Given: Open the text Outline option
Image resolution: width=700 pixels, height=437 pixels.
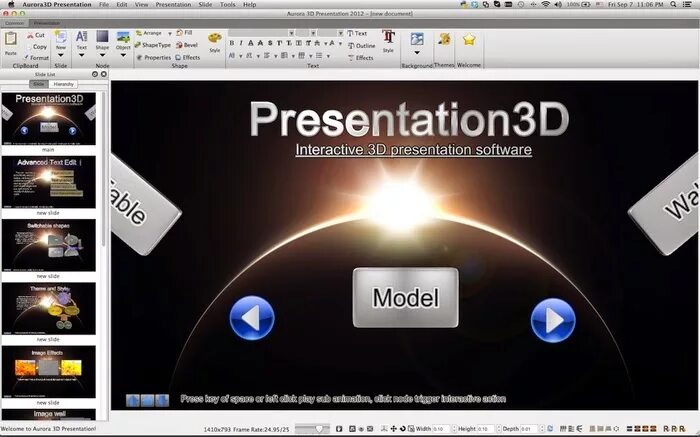Looking at the screenshot, I should tap(362, 46).
